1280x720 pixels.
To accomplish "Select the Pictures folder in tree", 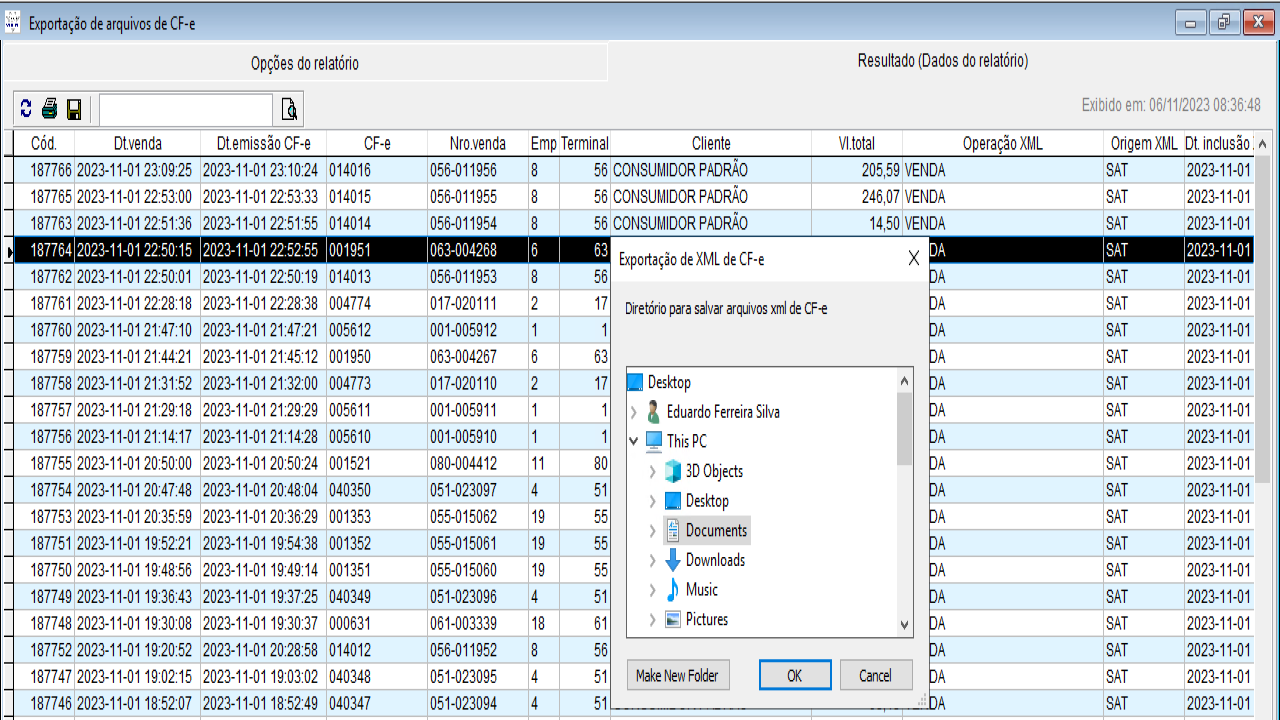I will 706,620.
